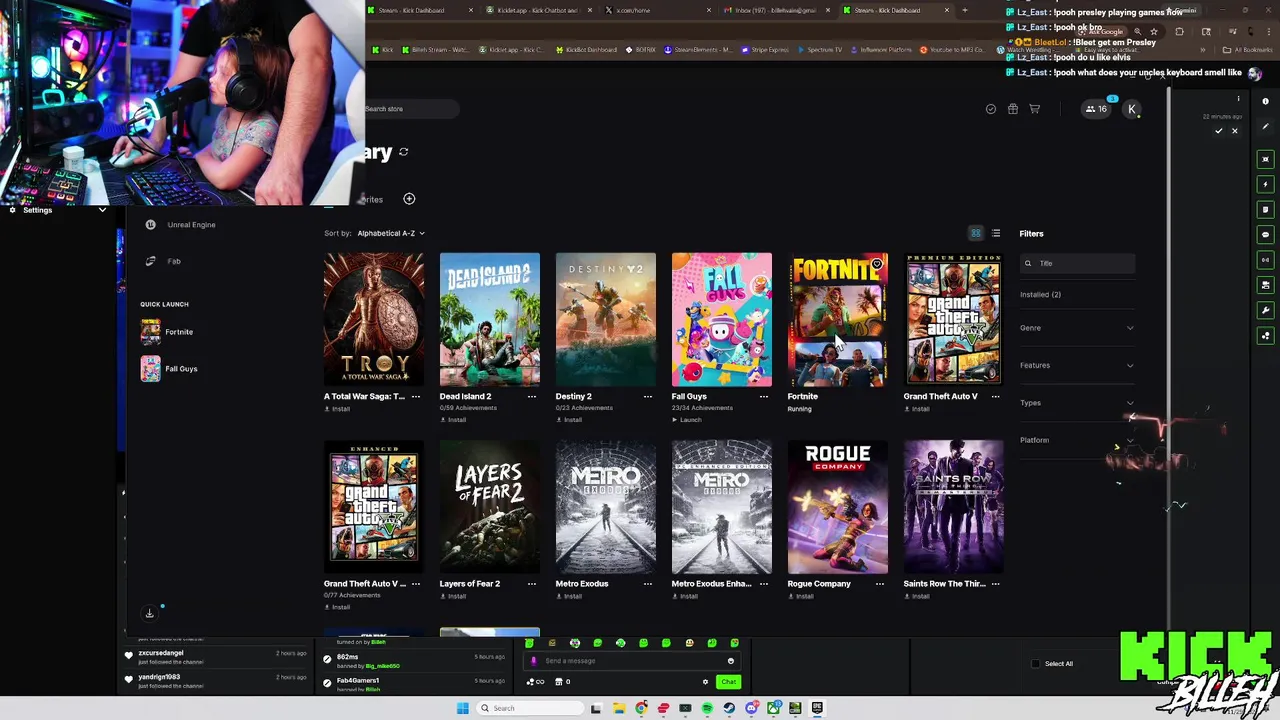Open Spotify from the taskbar
Screen dimensions: 1280x720
tap(707, 708)
